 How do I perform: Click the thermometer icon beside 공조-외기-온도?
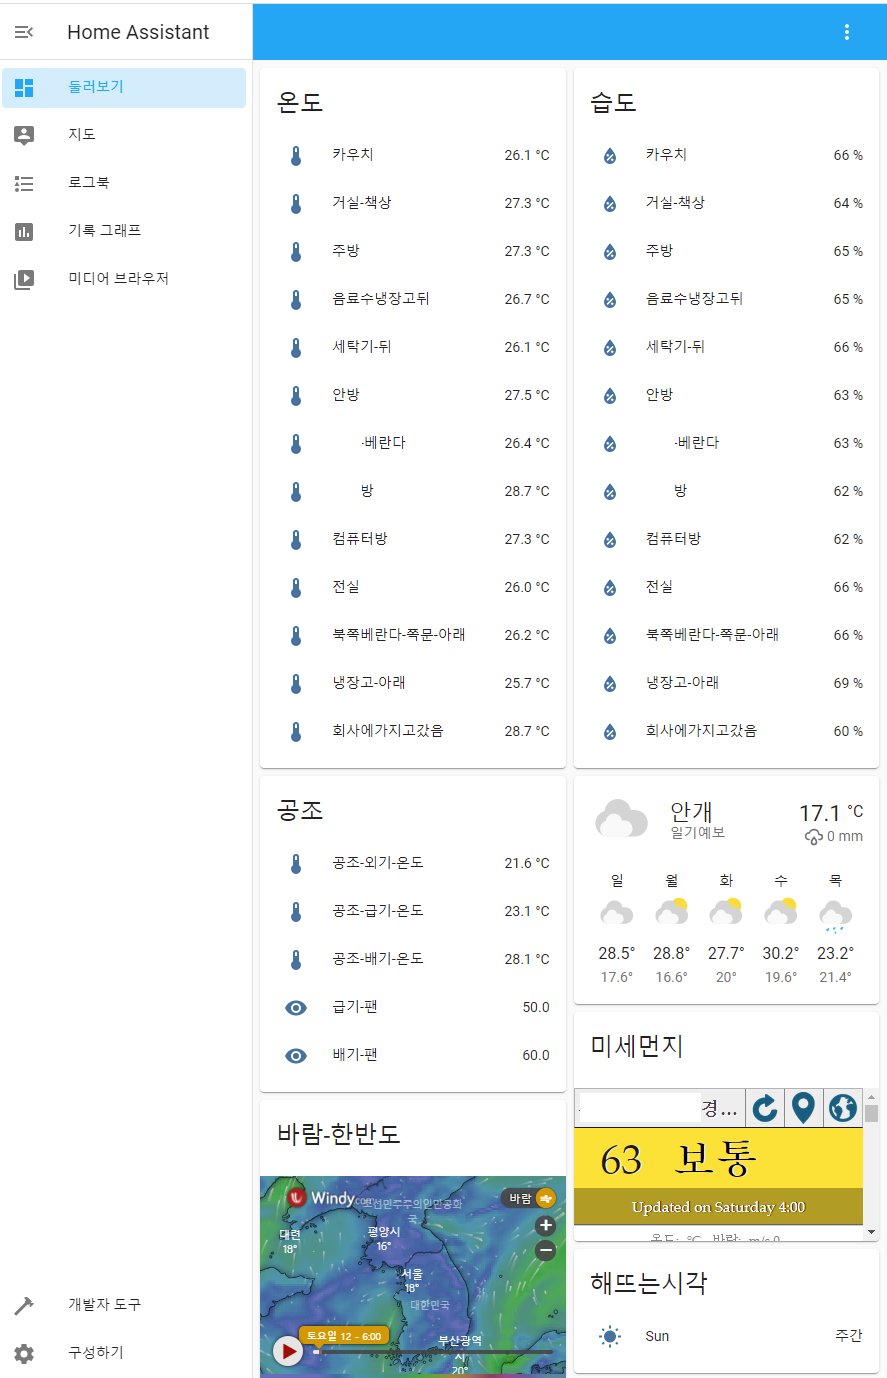pyautogui.click(x=296, y=863)
